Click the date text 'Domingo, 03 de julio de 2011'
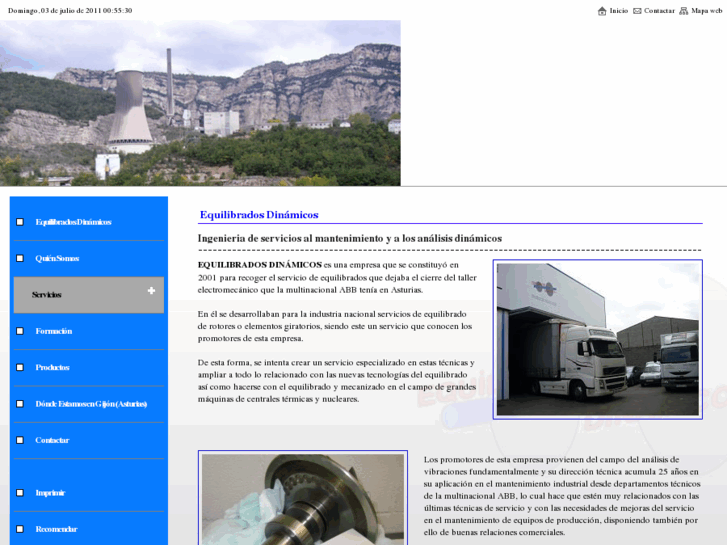 point(54,11)
